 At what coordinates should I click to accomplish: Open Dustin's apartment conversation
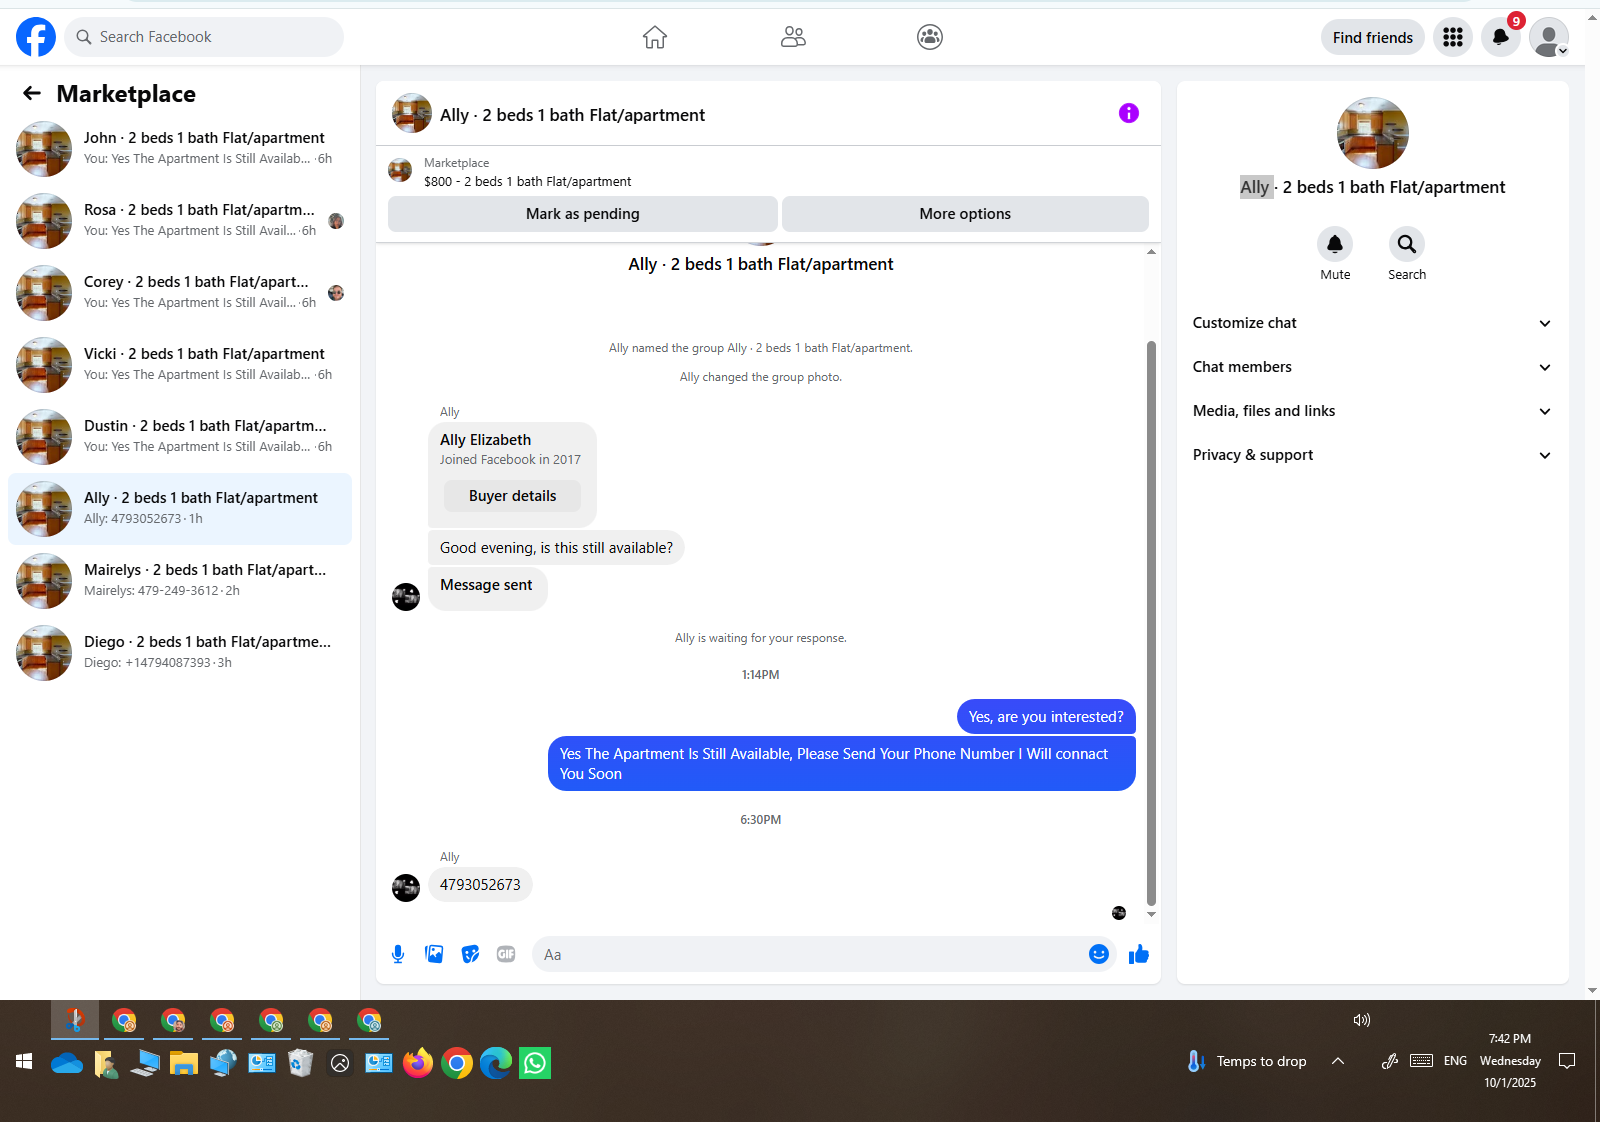click(x=180, y=437)
